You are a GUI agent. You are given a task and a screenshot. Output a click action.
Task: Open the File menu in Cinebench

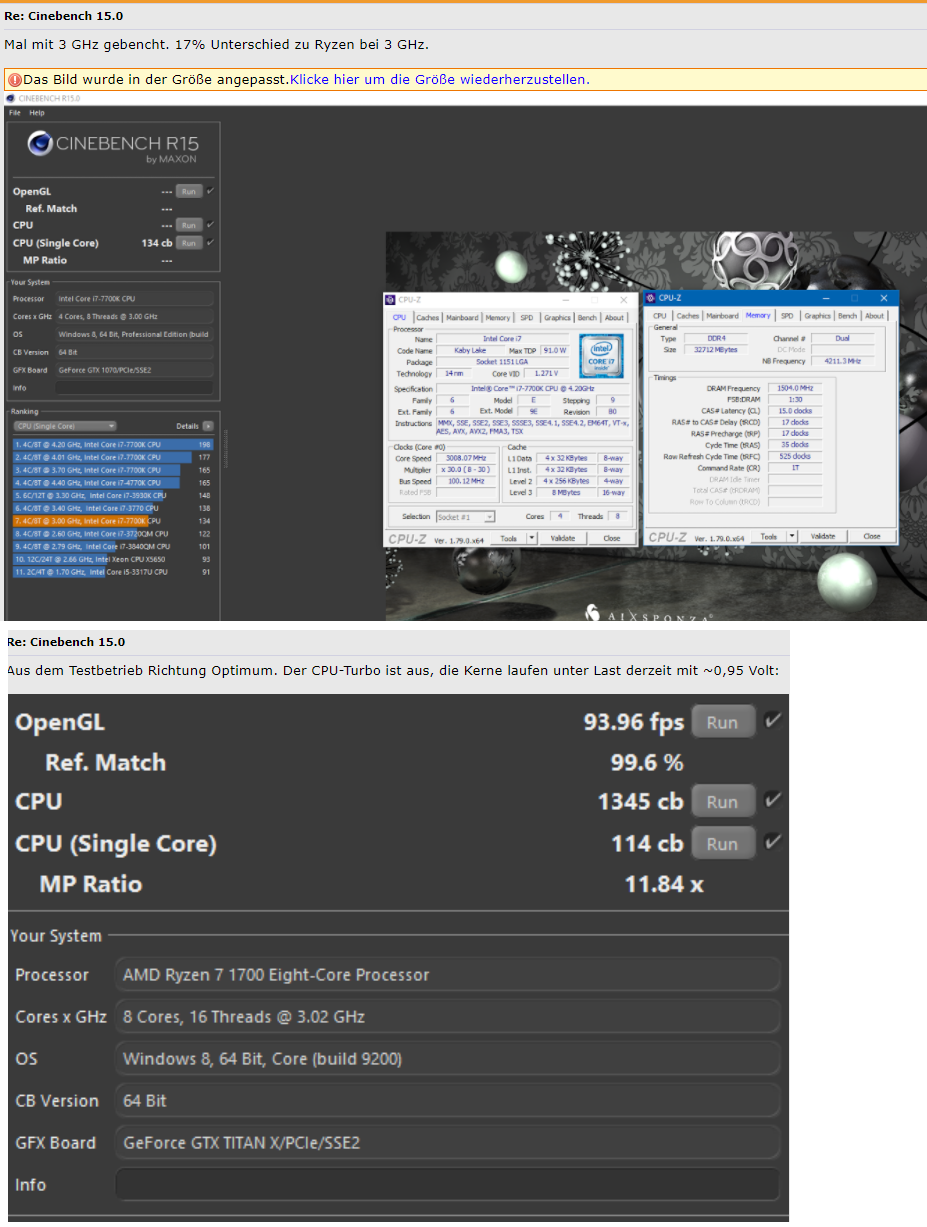point(14,113)
